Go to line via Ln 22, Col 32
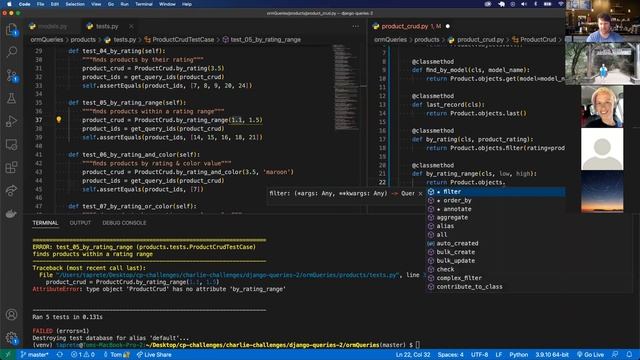Screen dimensions: 640x360 click(x=413, y=355)
